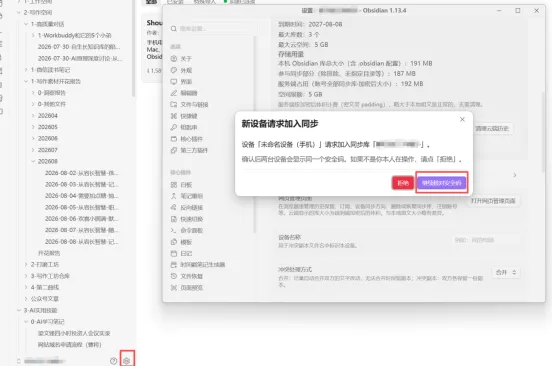The height and width of the screenshot is (367, 553).
Task: Open note 2026-08-02 in file tree
Action: (x=81, y=173)
